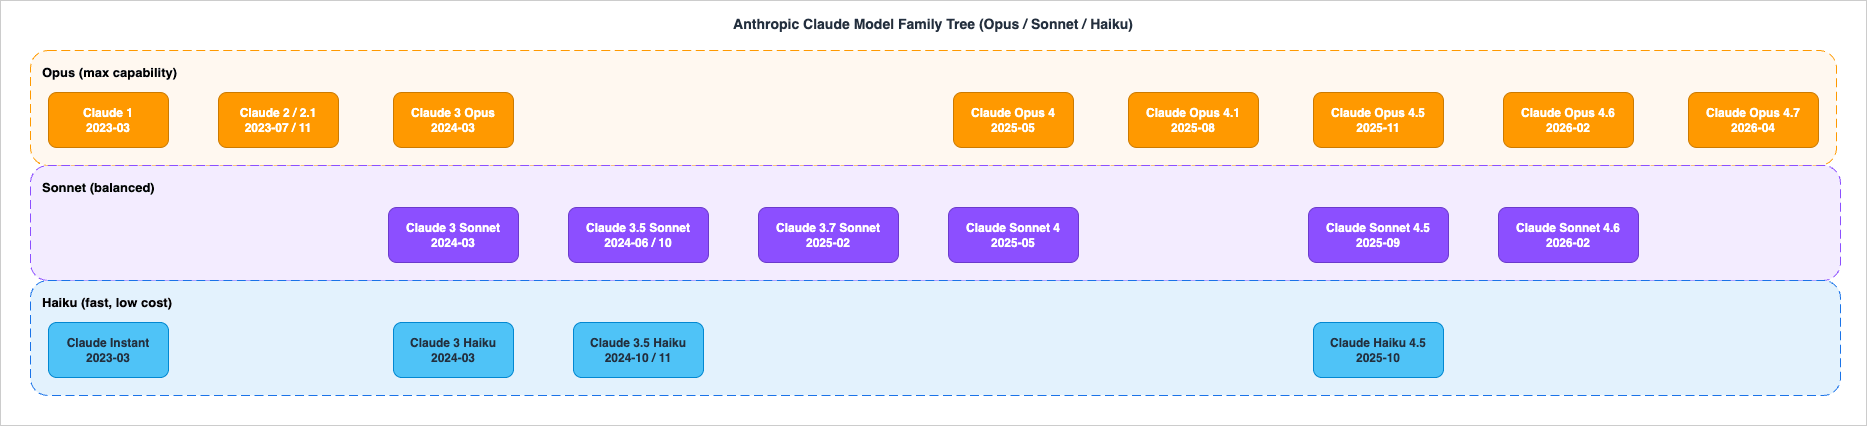Click the Claude Opus 4.7 box
Screen dimensions: 1867x426
(1753, 120)
